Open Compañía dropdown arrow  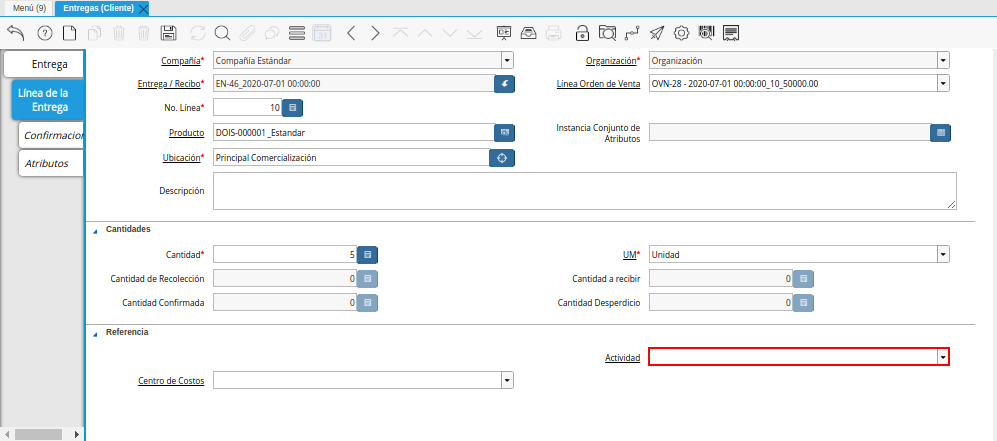pyautogui.click(x=507, y=61)
